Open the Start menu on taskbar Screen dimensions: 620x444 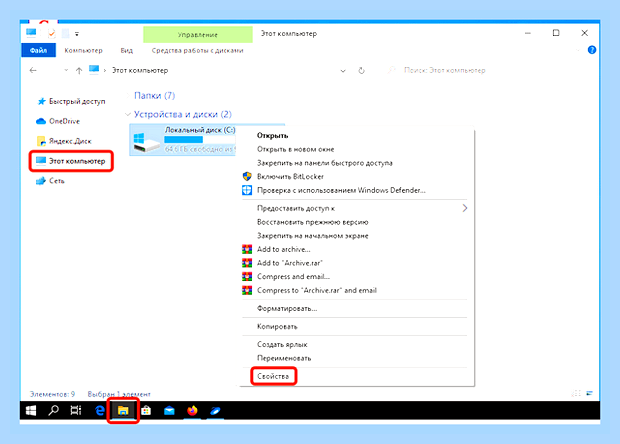[x=31, y=411]
